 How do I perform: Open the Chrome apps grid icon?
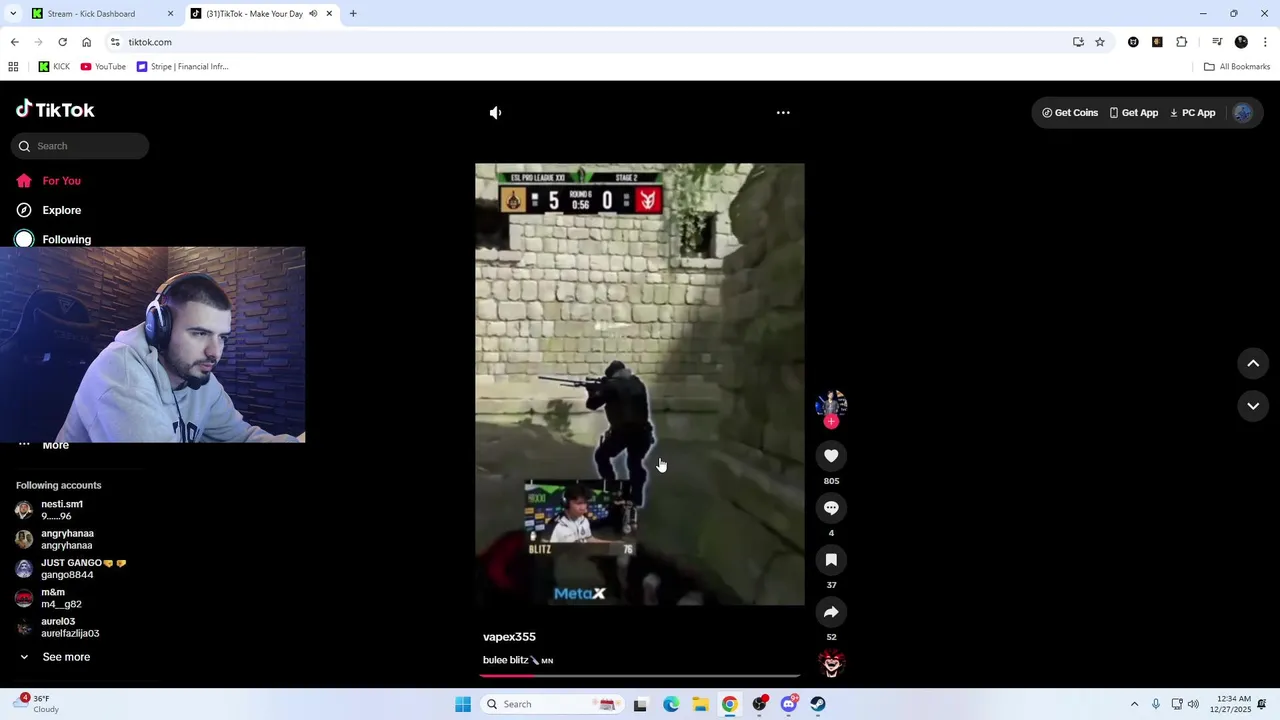[x=13, y=67]
